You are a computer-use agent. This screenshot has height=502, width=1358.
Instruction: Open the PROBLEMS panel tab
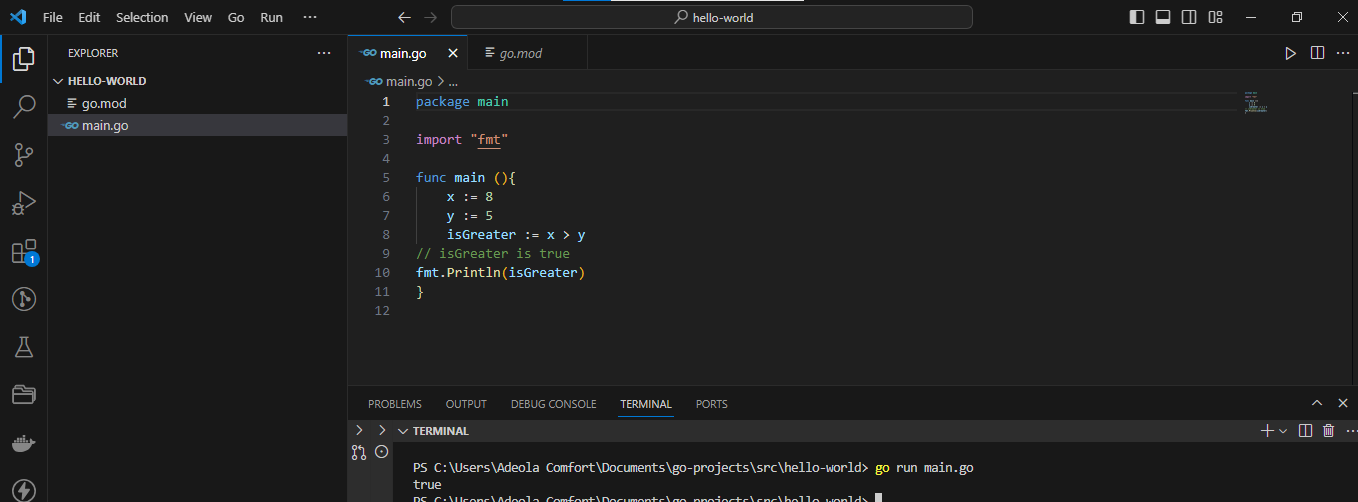click(394, 404)
